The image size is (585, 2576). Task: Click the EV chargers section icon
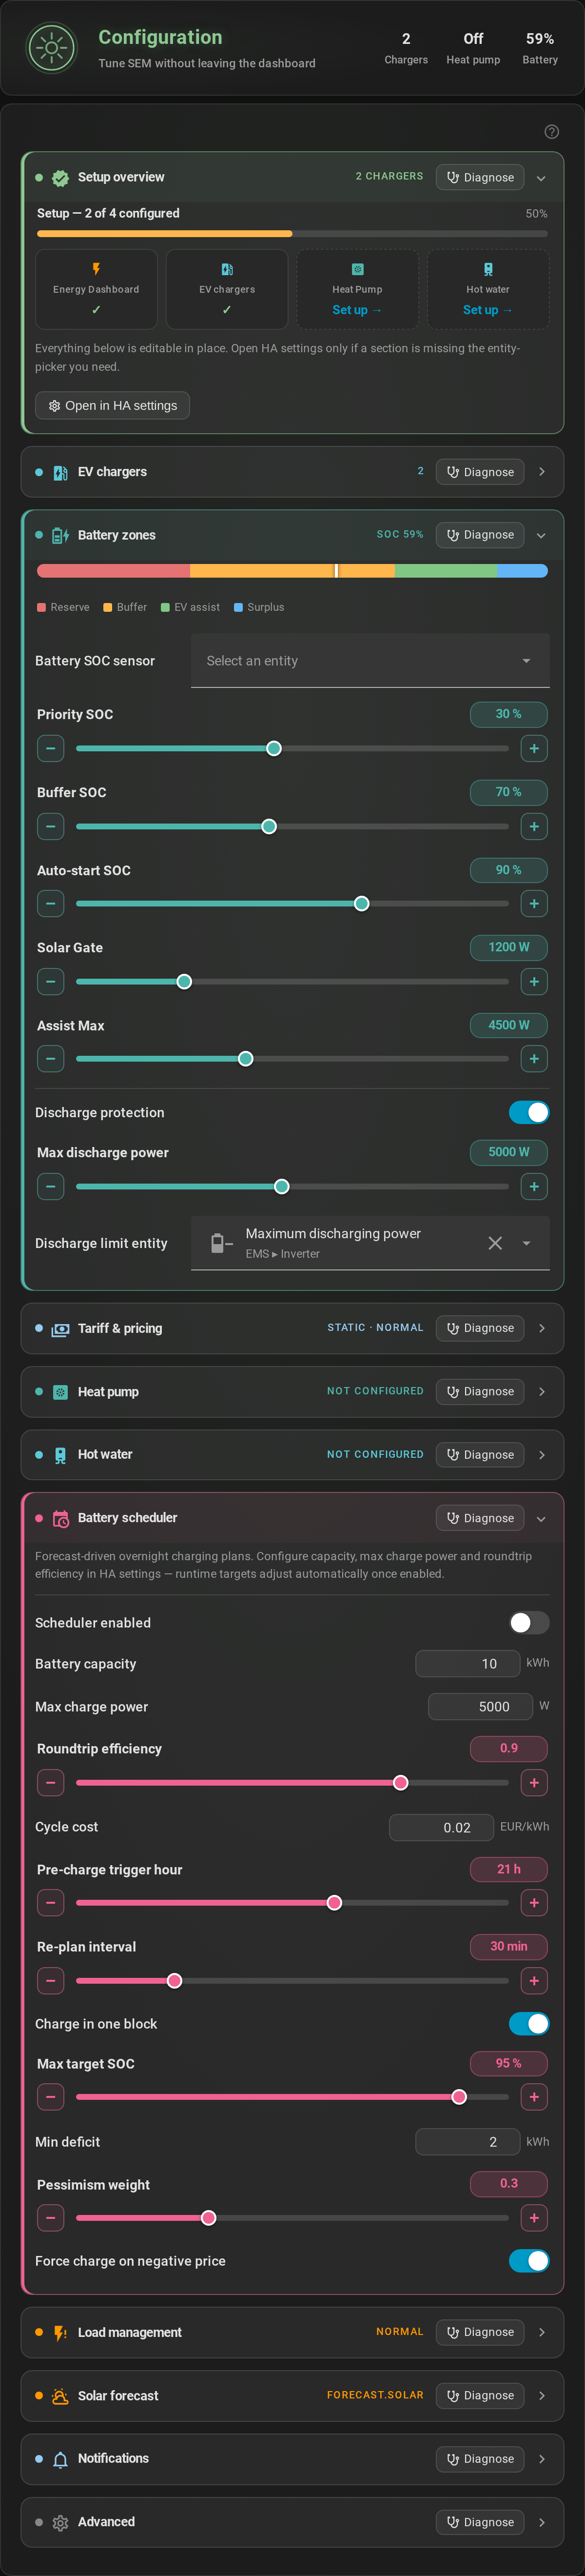coord(60,472)
